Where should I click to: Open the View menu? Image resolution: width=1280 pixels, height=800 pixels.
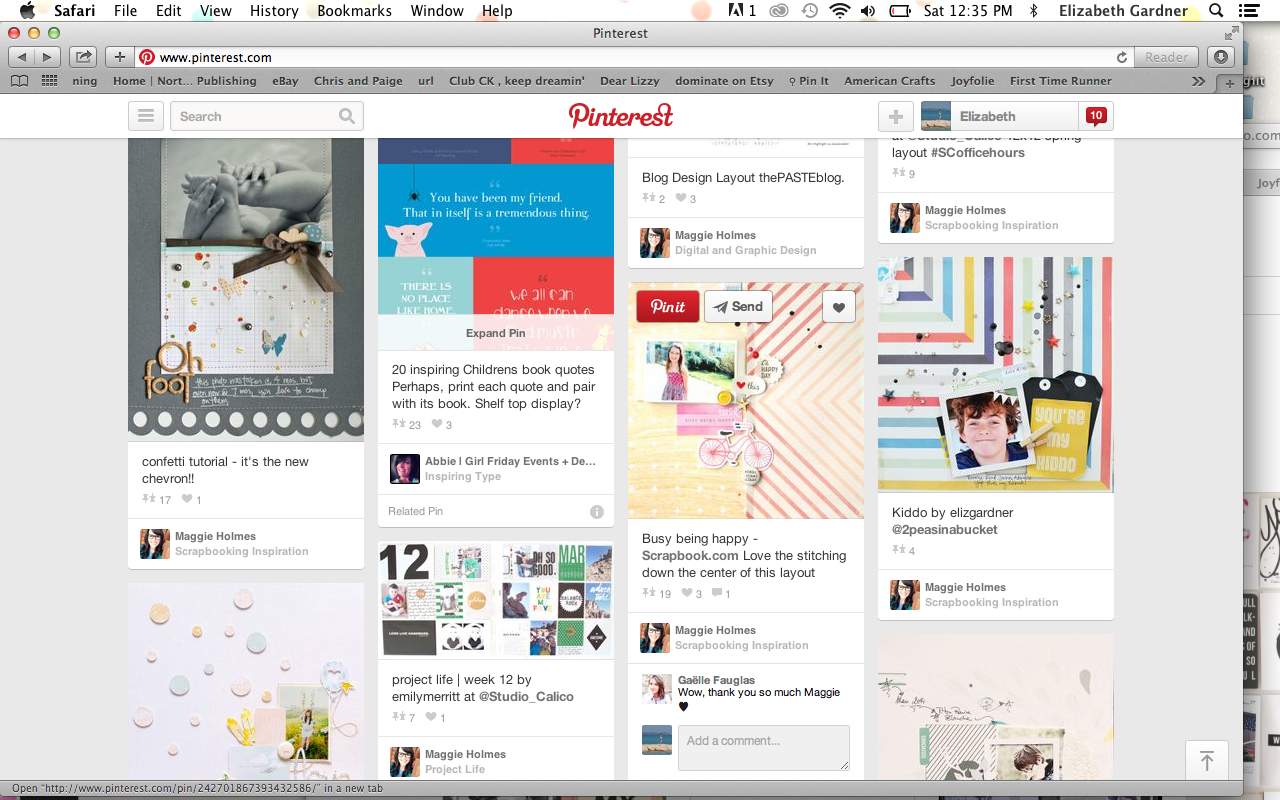pos(215,11)
